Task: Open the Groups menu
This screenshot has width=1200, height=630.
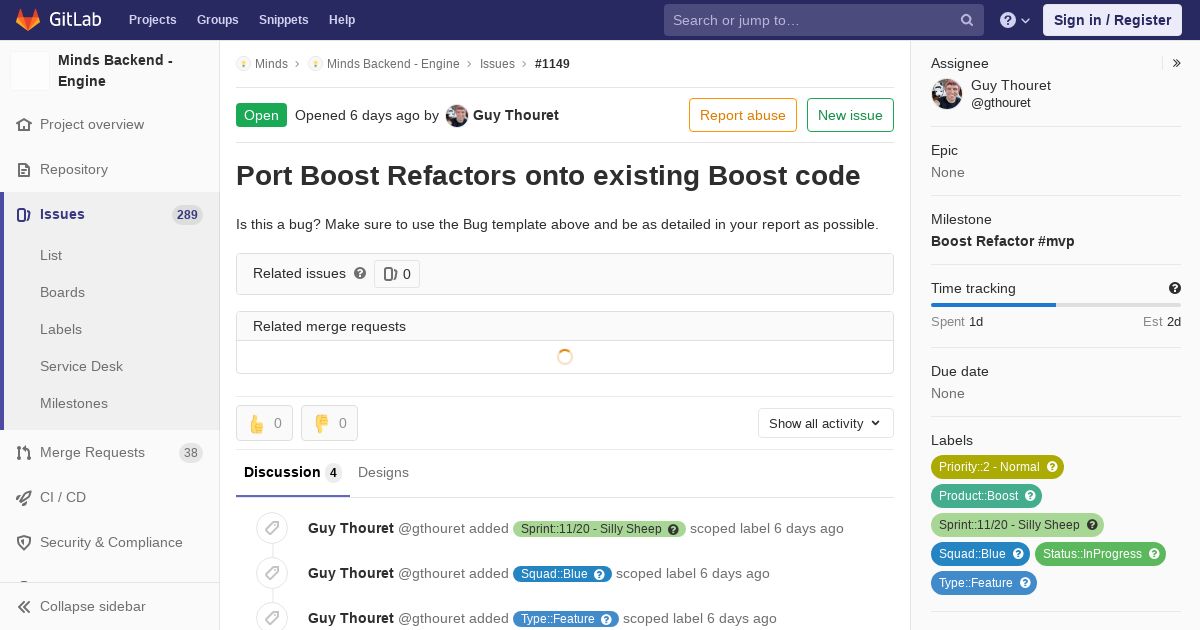Action: click(217, 20)
